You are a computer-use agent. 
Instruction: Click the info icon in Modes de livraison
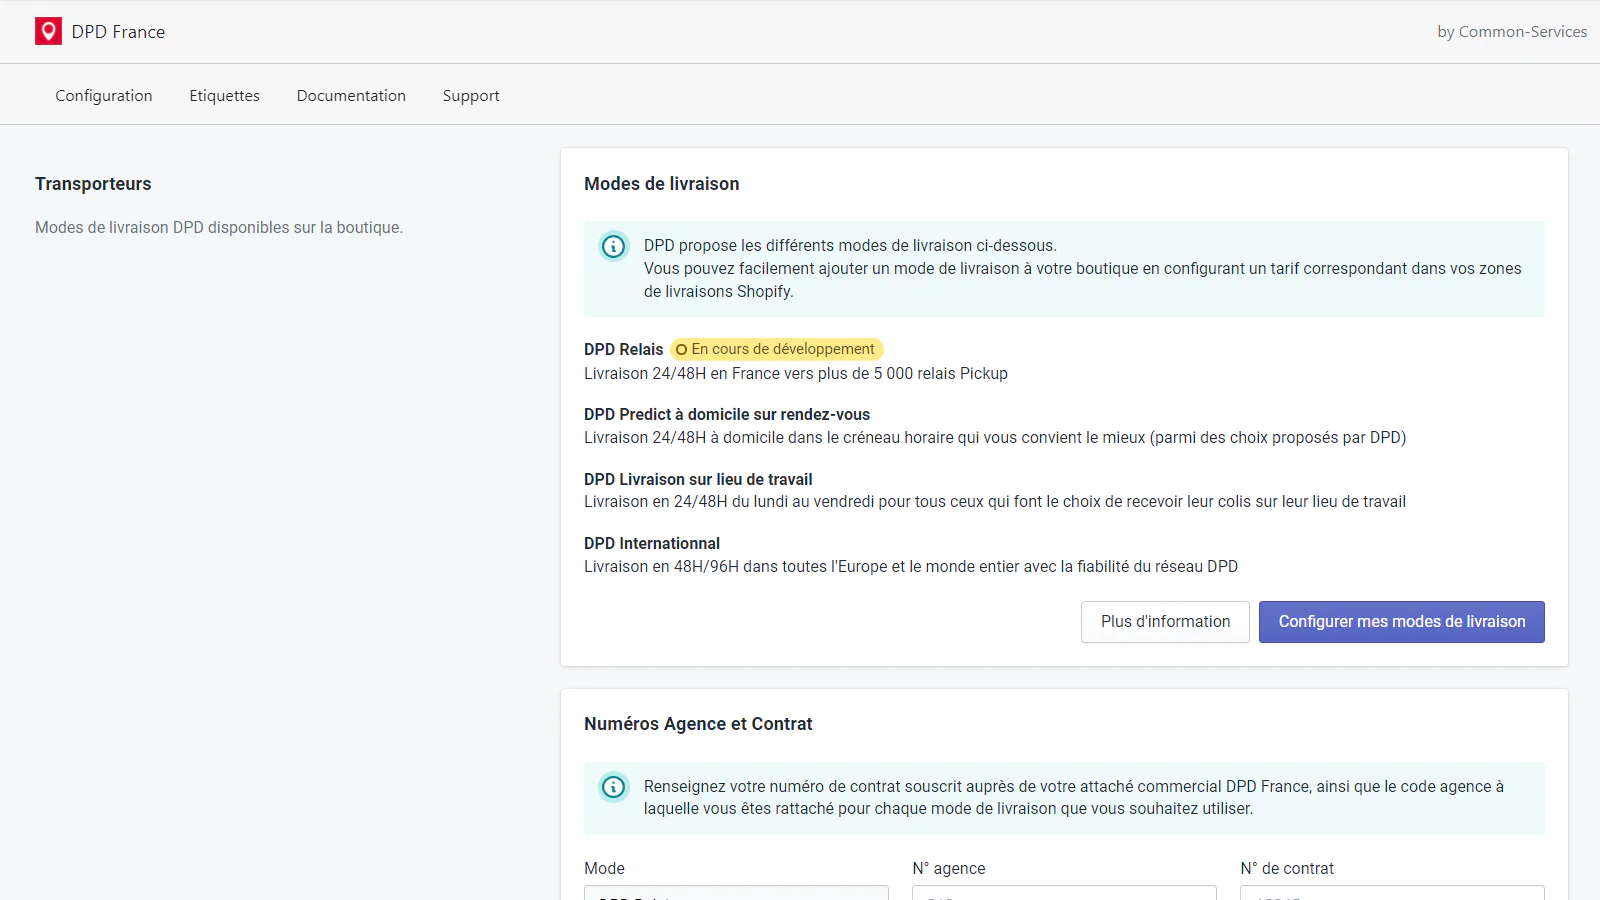coord(613,246)
